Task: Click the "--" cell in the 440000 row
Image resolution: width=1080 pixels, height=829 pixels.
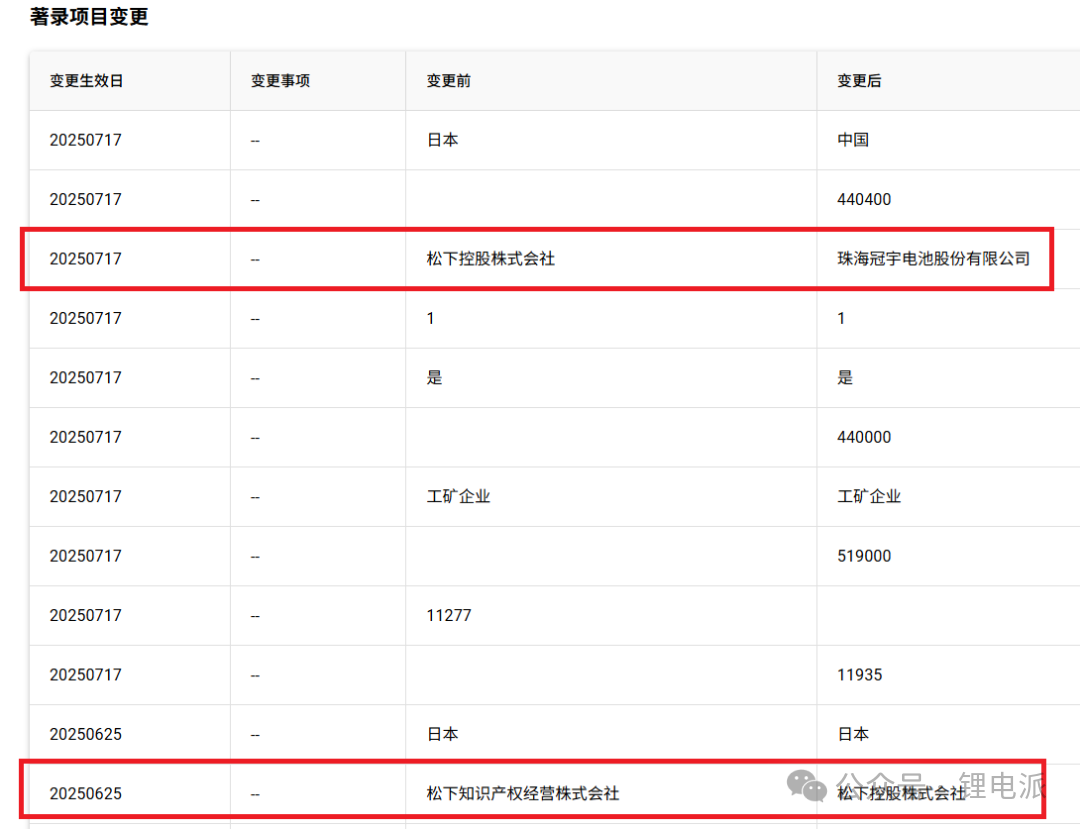Action: 255,438
